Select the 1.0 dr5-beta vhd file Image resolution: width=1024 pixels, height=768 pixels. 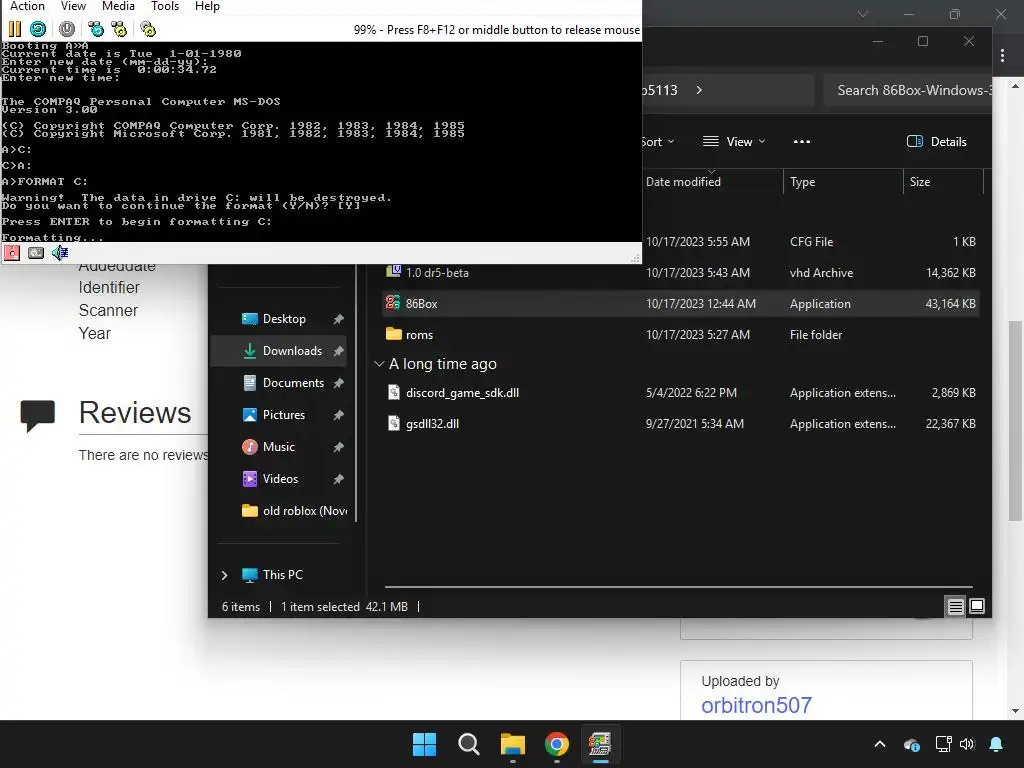tap(679, 272)
